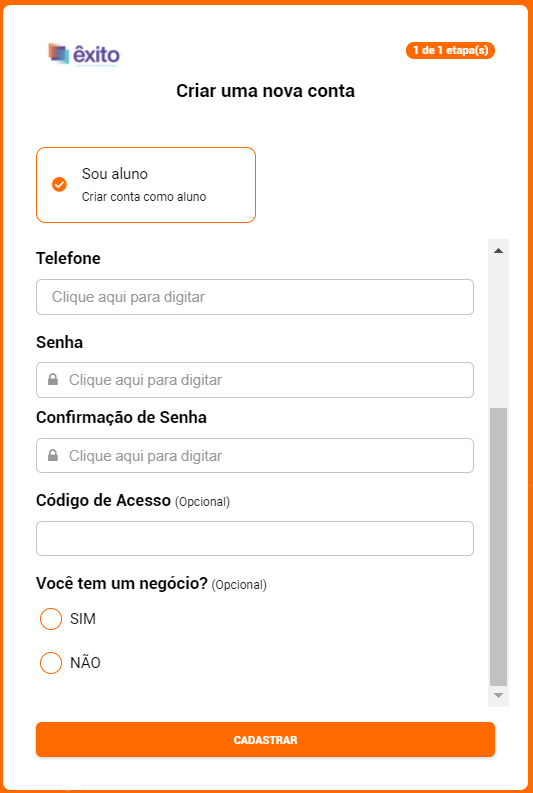Click the Criar uma nova conta heading
This screenshot has height=793, width=533.
point(265,91)
